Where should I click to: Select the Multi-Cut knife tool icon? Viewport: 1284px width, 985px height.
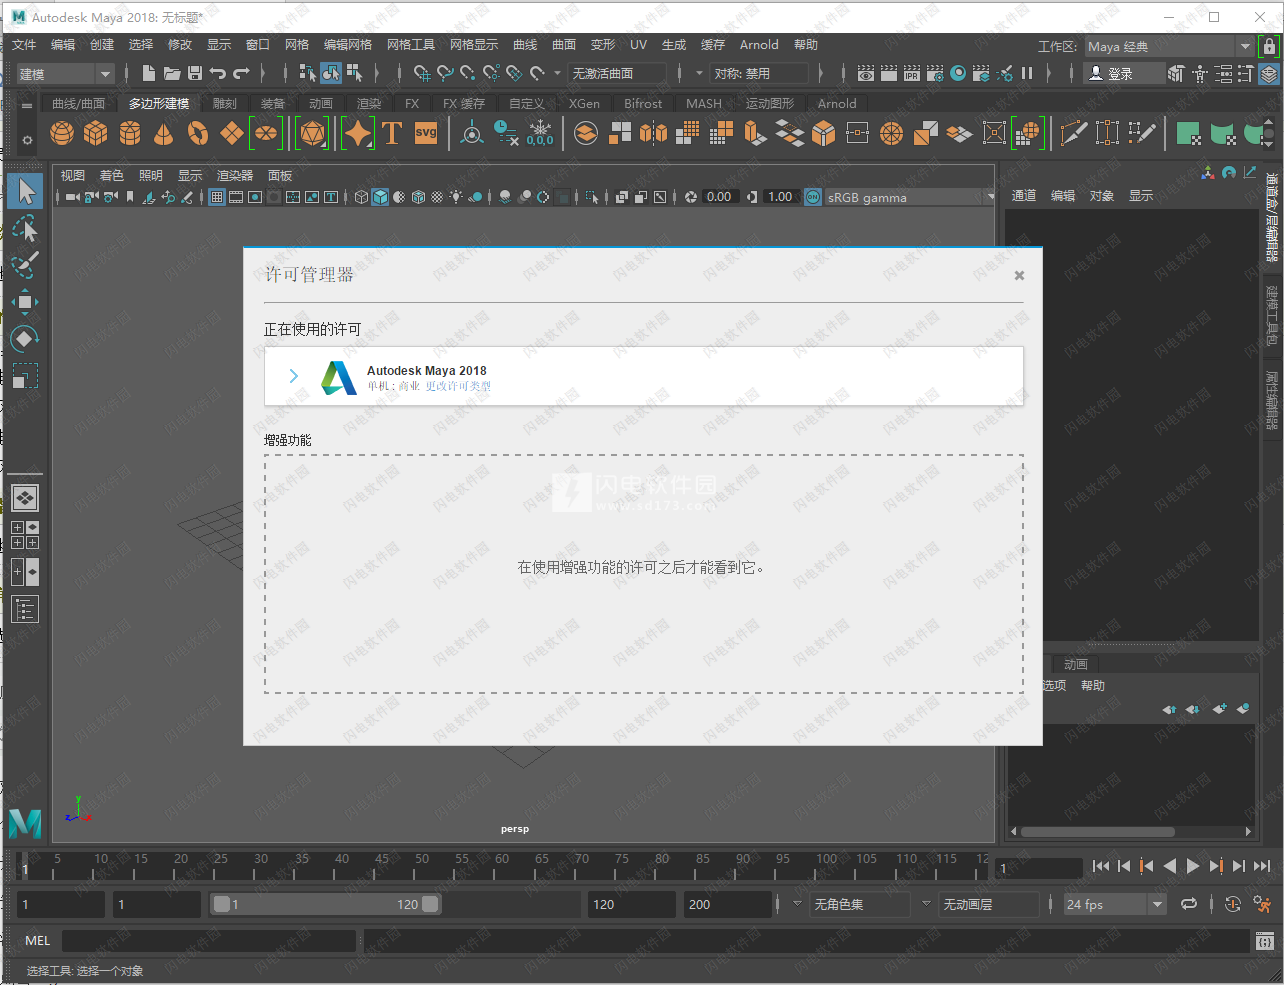[x=1074, y=133]
